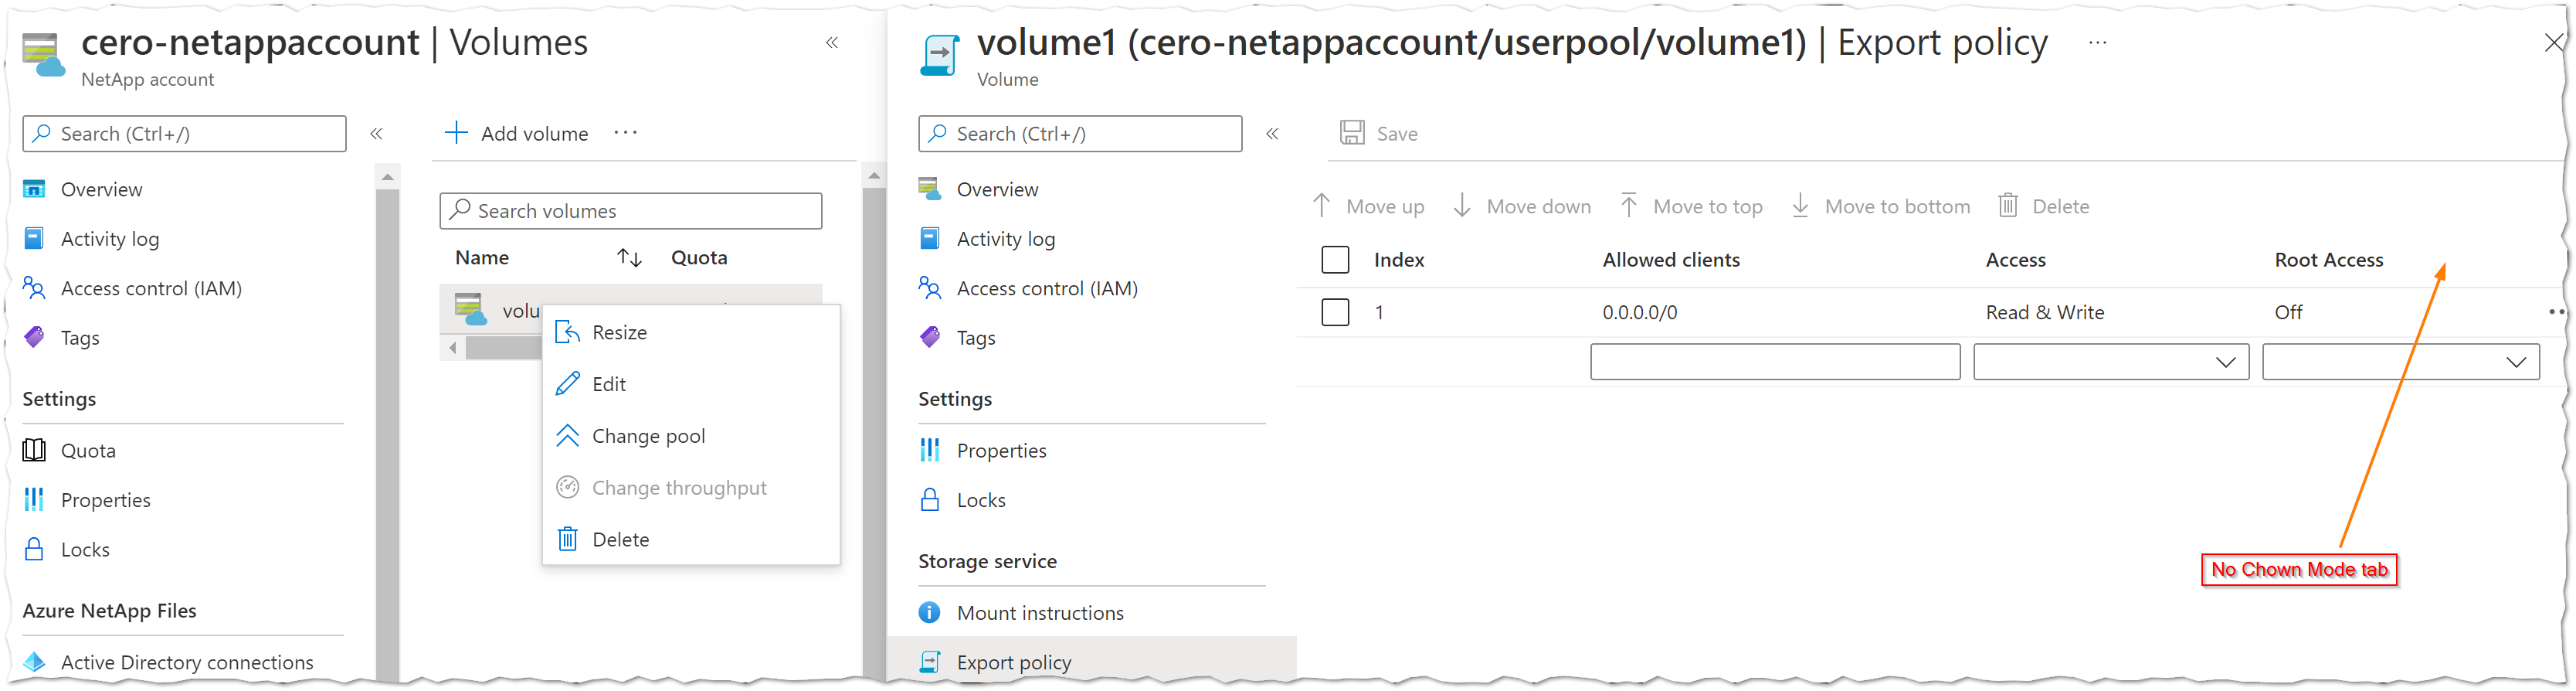Check the select-all checkbox beside Index
The width and height of the screenshot is (2576, 691).
pos(1335,260)
